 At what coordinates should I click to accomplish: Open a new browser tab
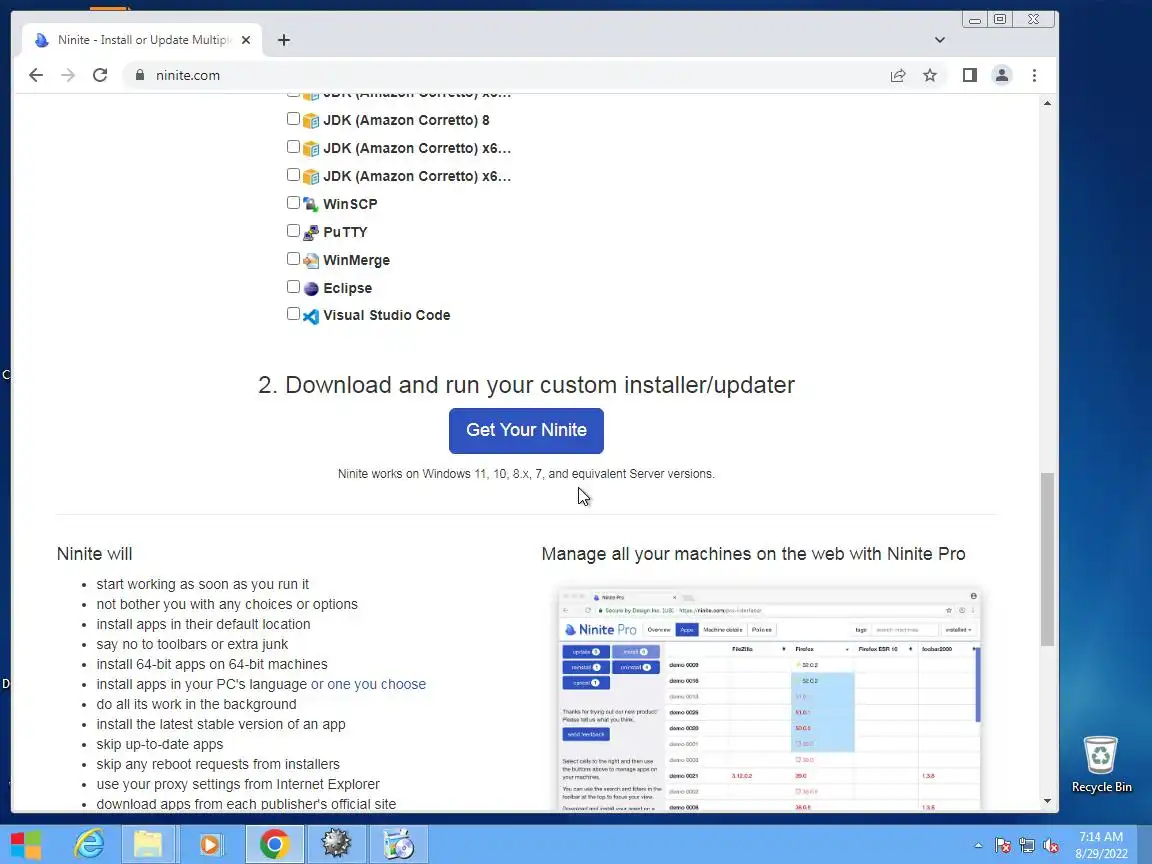(x=284, y=40)
